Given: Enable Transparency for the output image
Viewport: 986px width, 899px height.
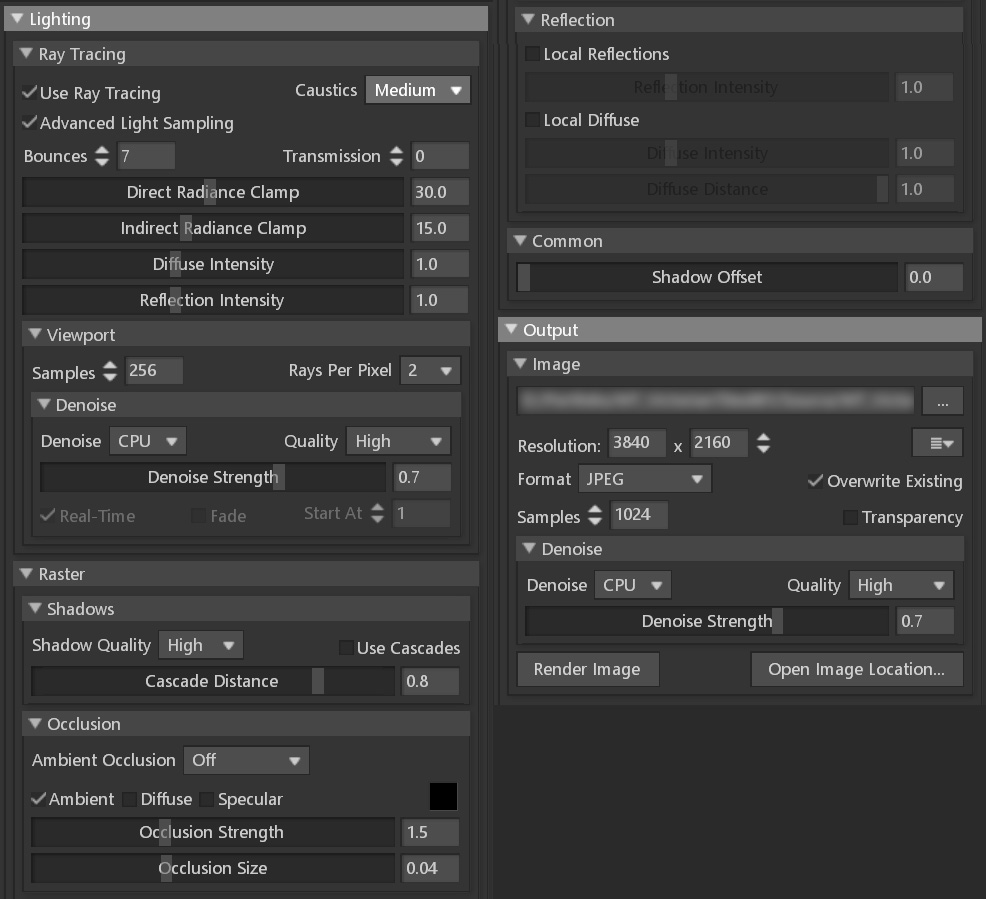Looking at the screenshot, I should (851, 517).
